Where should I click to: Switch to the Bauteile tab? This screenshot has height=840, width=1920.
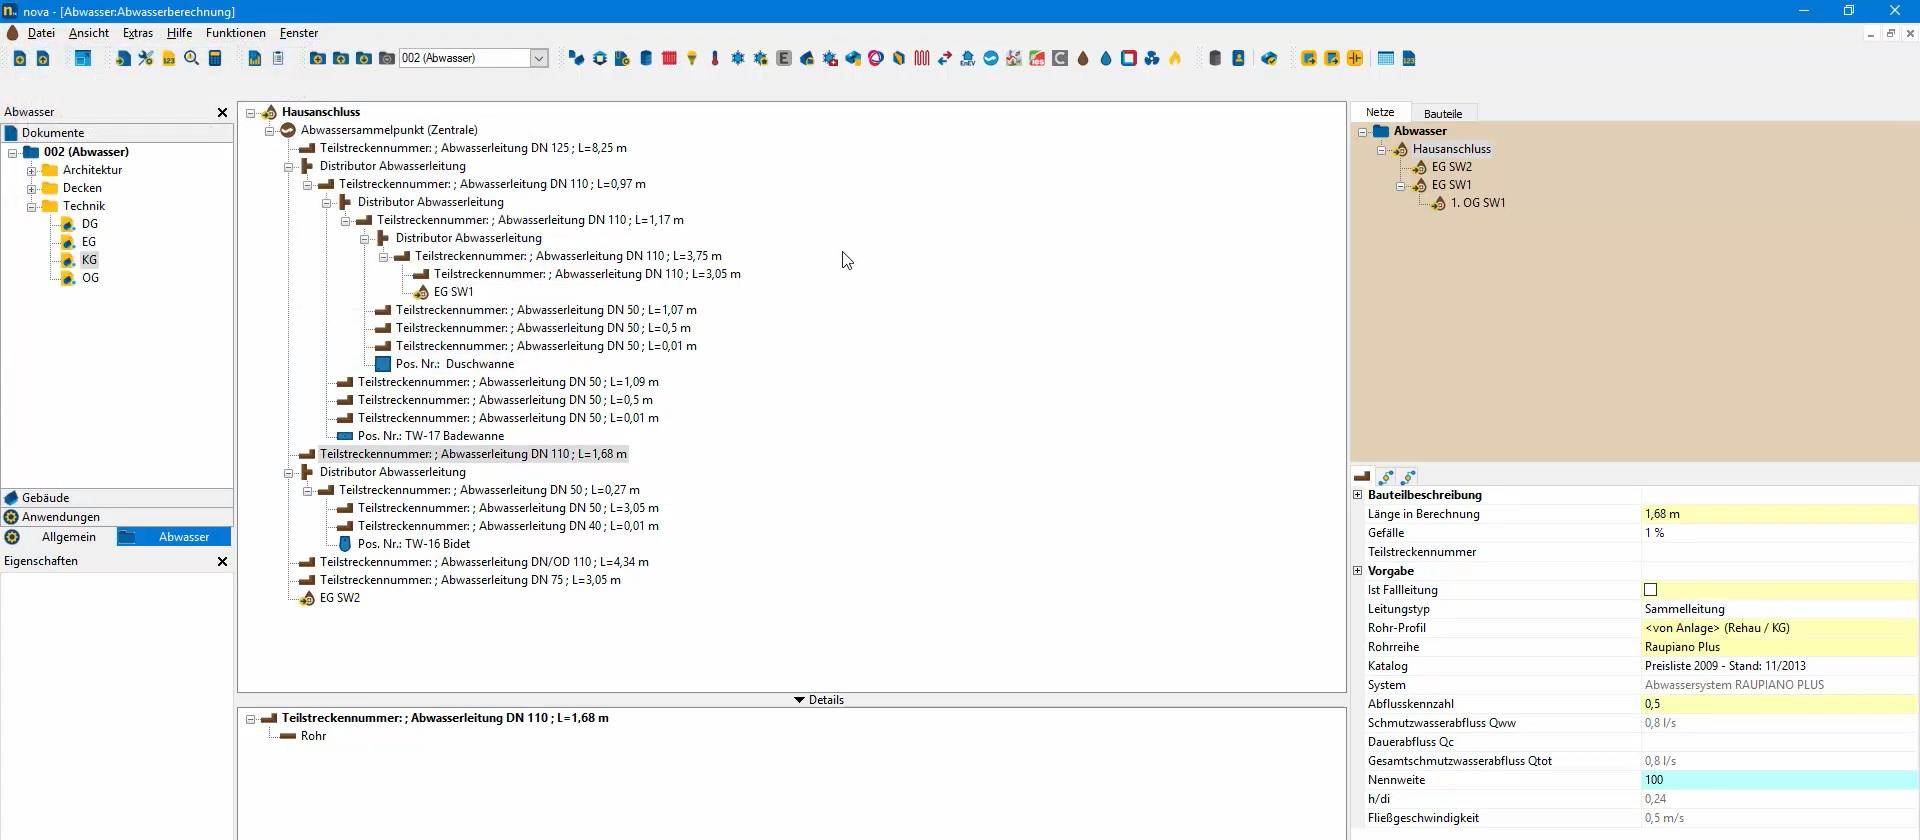pos(1442,114)
